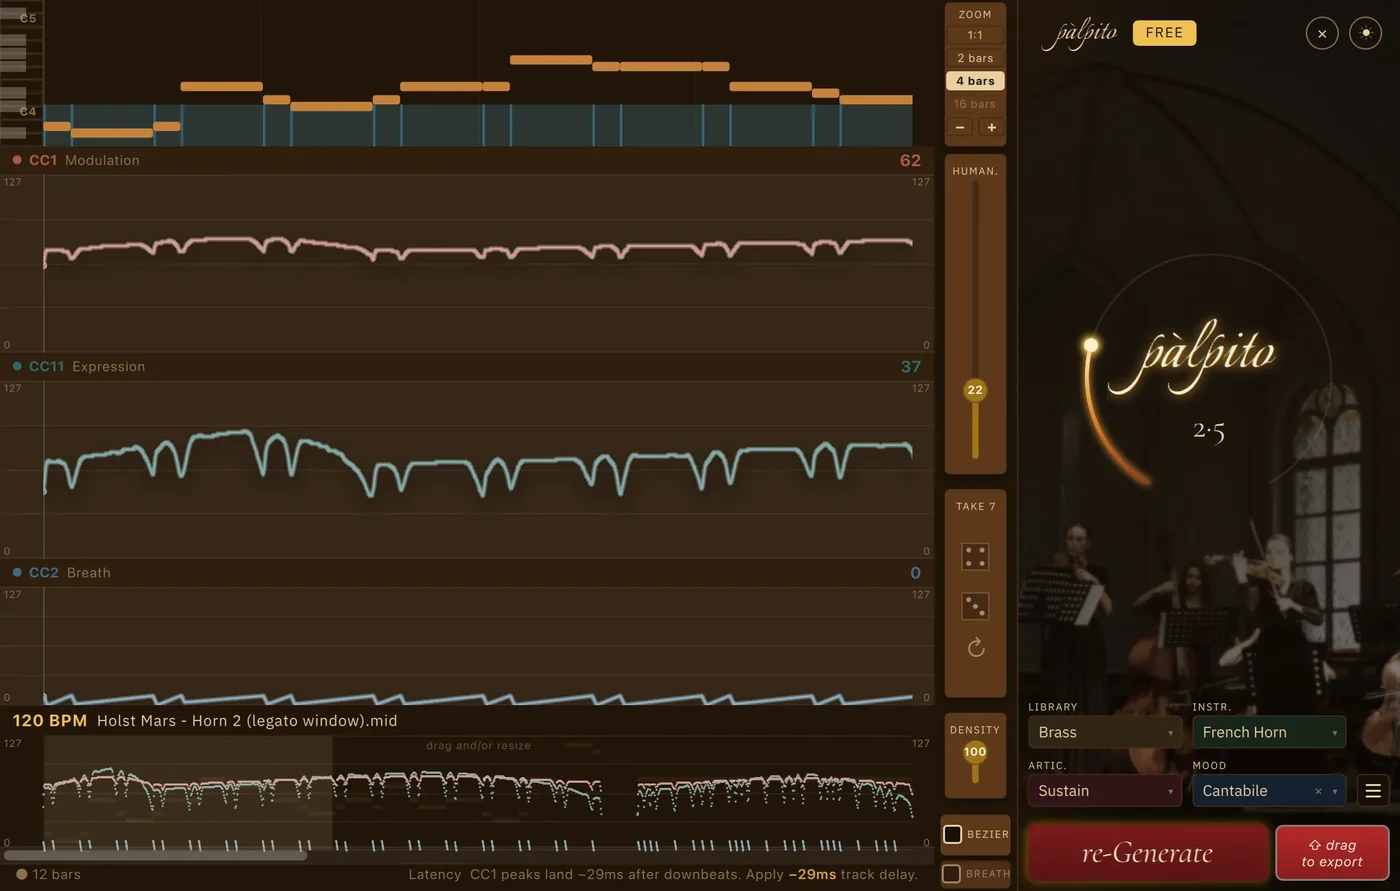The image size is (1400, 891).
Task: Click the circular refresh arrow icon under Take 7
Action: point(976,648)
